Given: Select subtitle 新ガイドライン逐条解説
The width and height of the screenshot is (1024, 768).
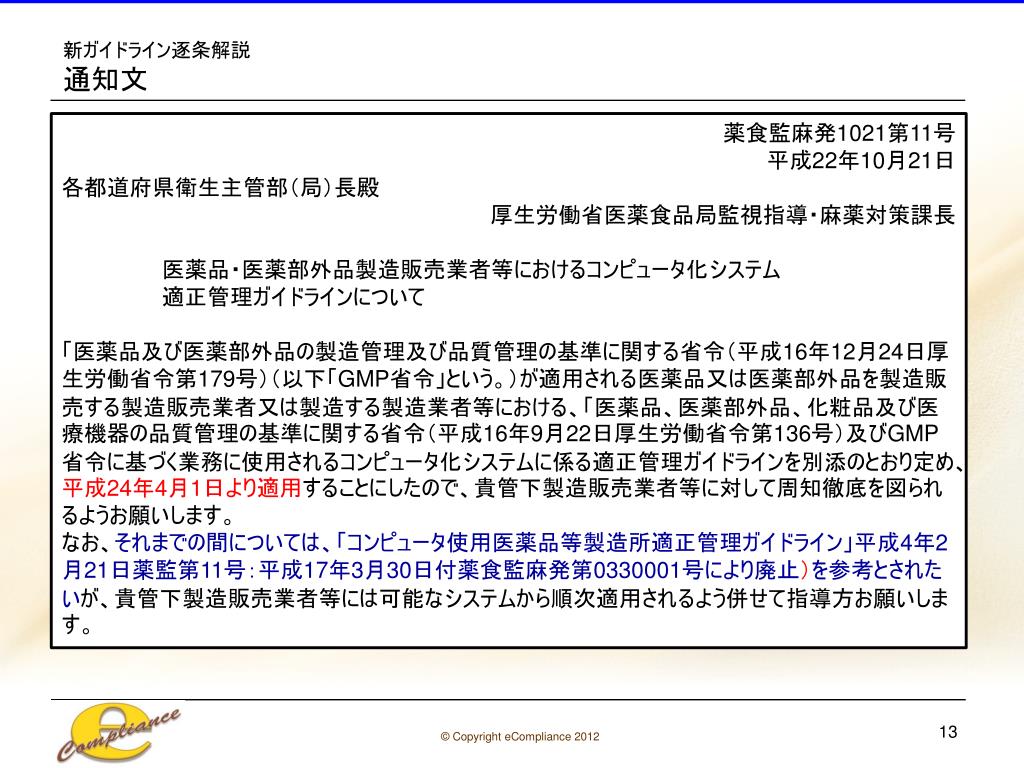Looking at the screenshot, I should (156, 50).
